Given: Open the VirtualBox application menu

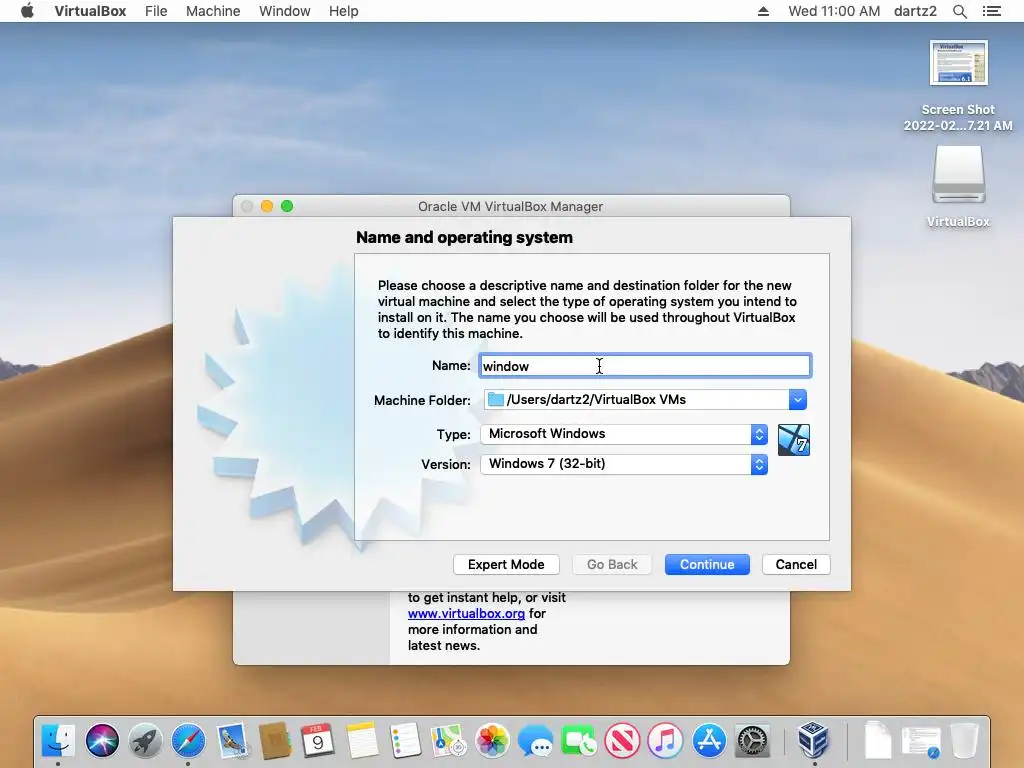Looking at the screenshot, I should coord(90,11).
